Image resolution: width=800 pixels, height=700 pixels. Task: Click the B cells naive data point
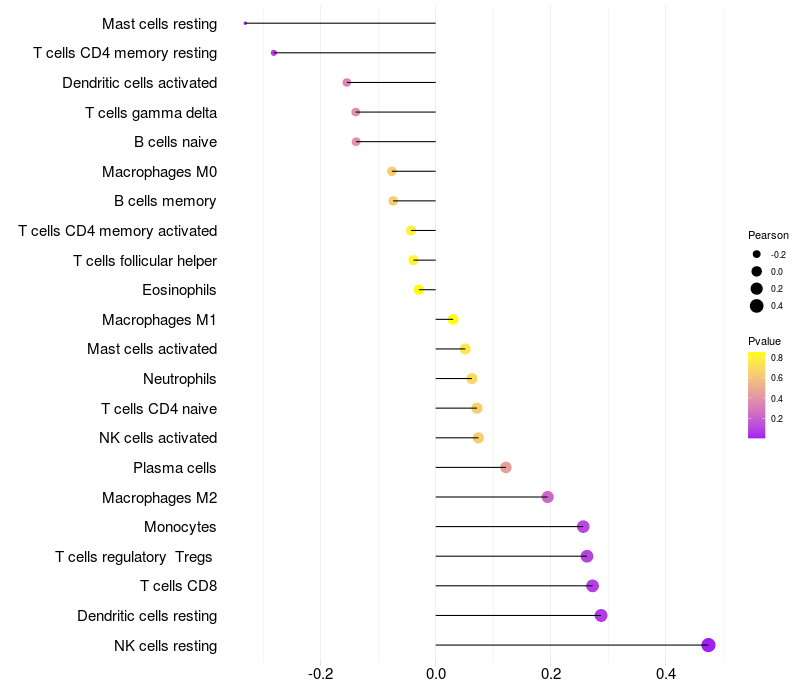[x=356, y=141]
